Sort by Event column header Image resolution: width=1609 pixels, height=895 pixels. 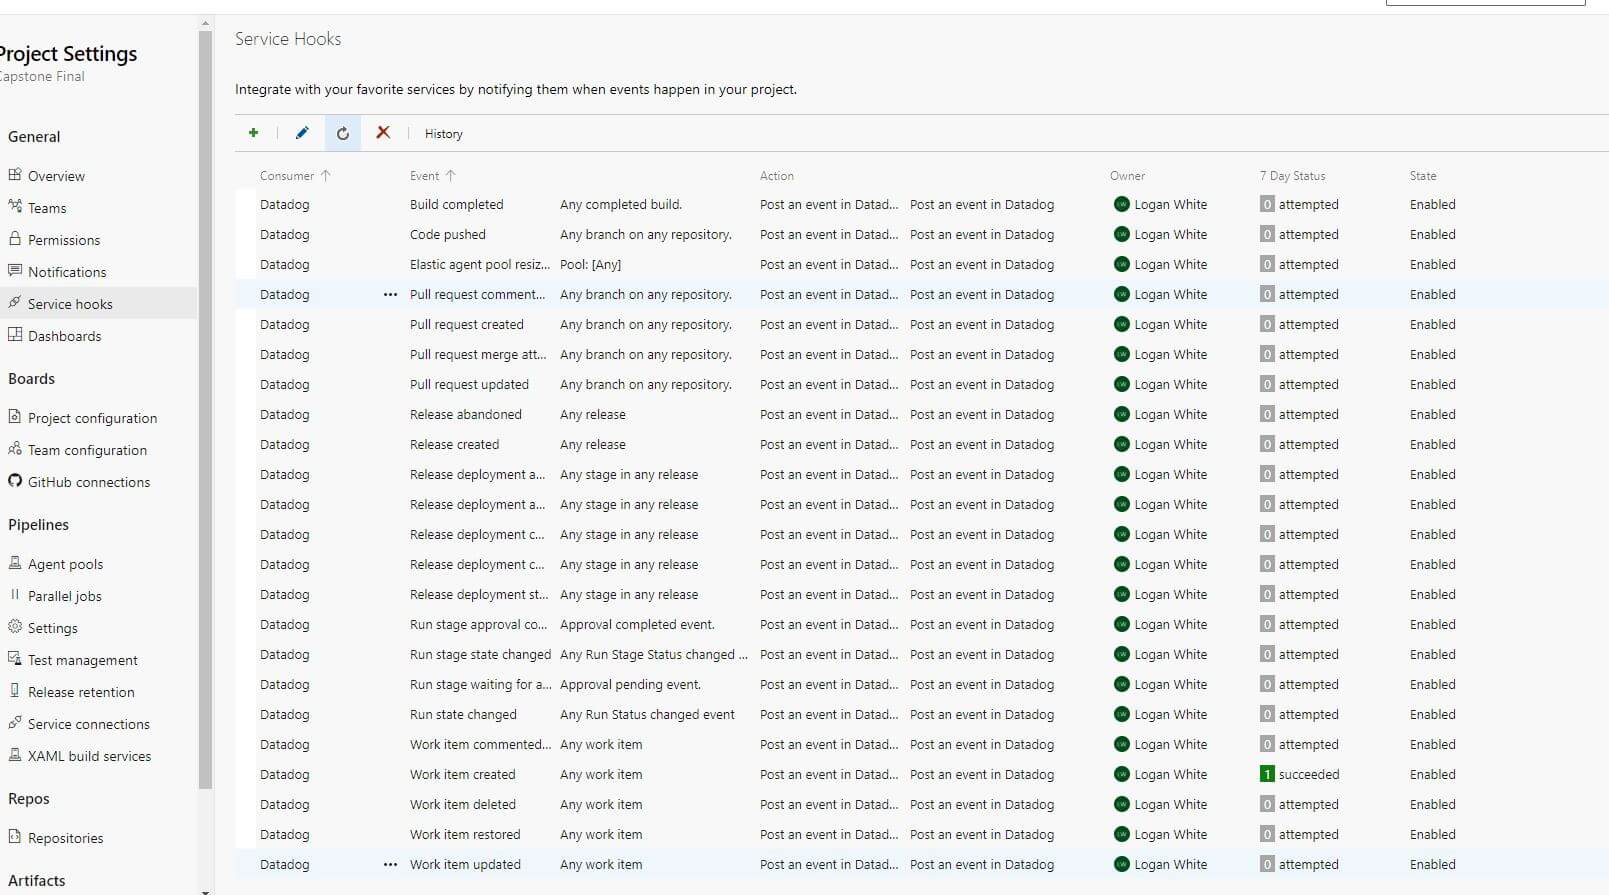tap(432, 176)
